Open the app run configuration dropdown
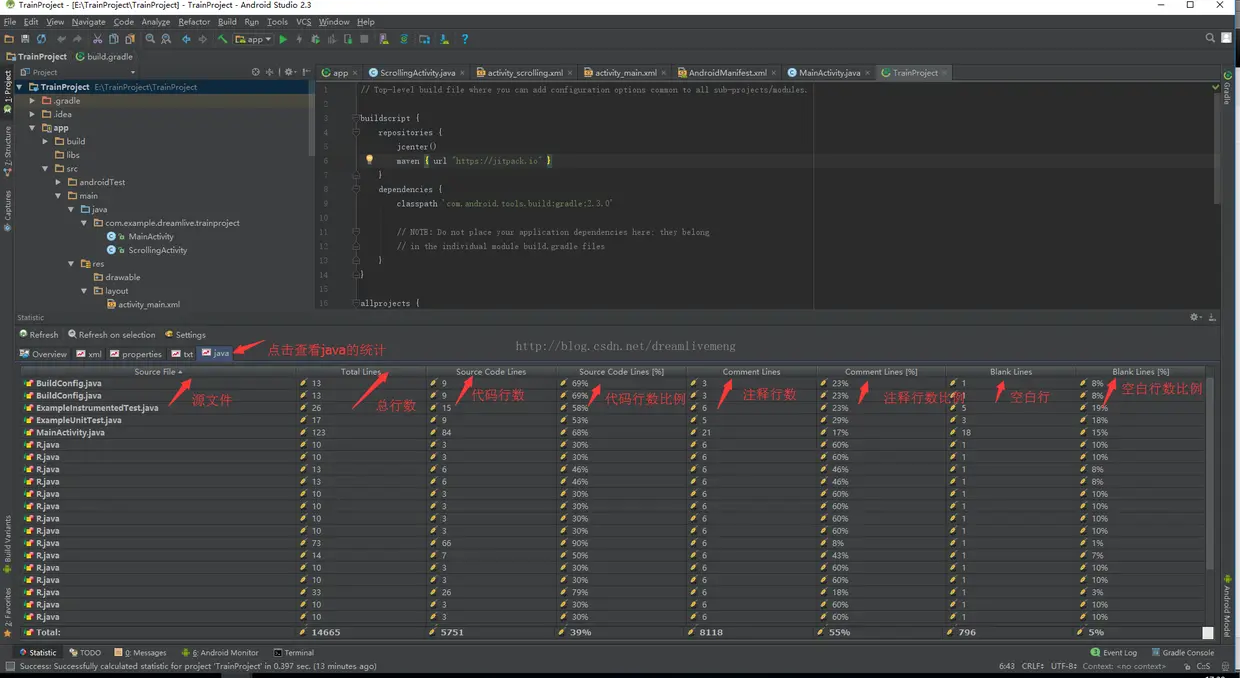Image resolution: width=1240 pixels, height=678 pixels. [x=254, y=39]
